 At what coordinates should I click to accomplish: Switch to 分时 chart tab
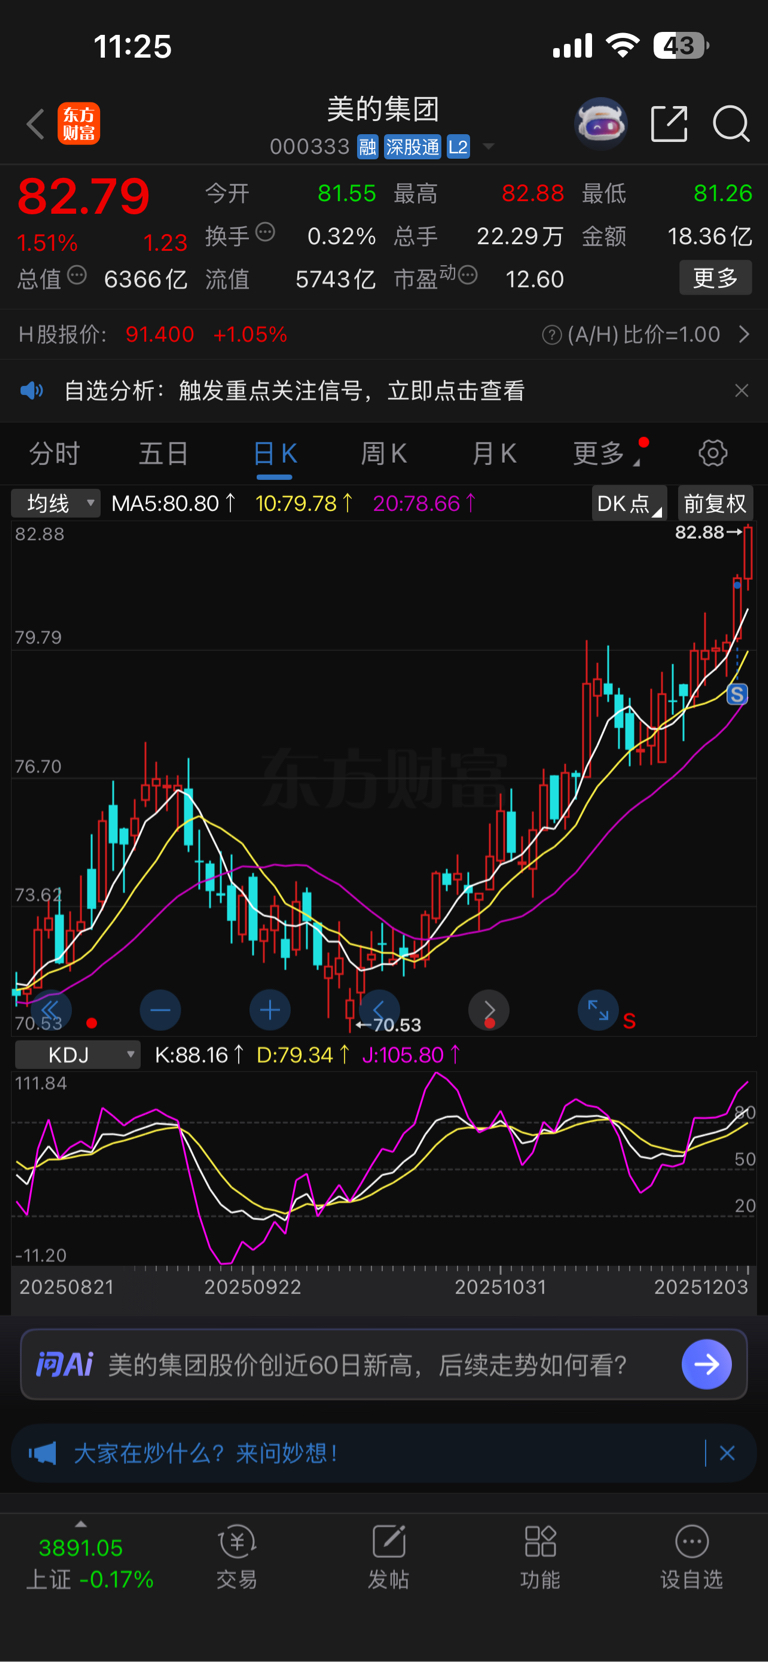(x=54, y=454)
